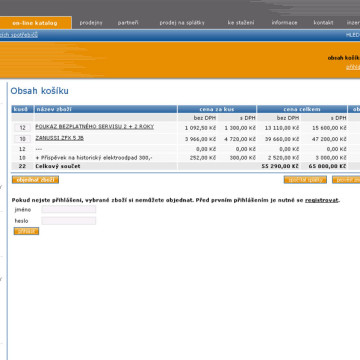360x360 pixels.
Task: Click the 300,00 Kč price cell
Action: tap(243, 158)
